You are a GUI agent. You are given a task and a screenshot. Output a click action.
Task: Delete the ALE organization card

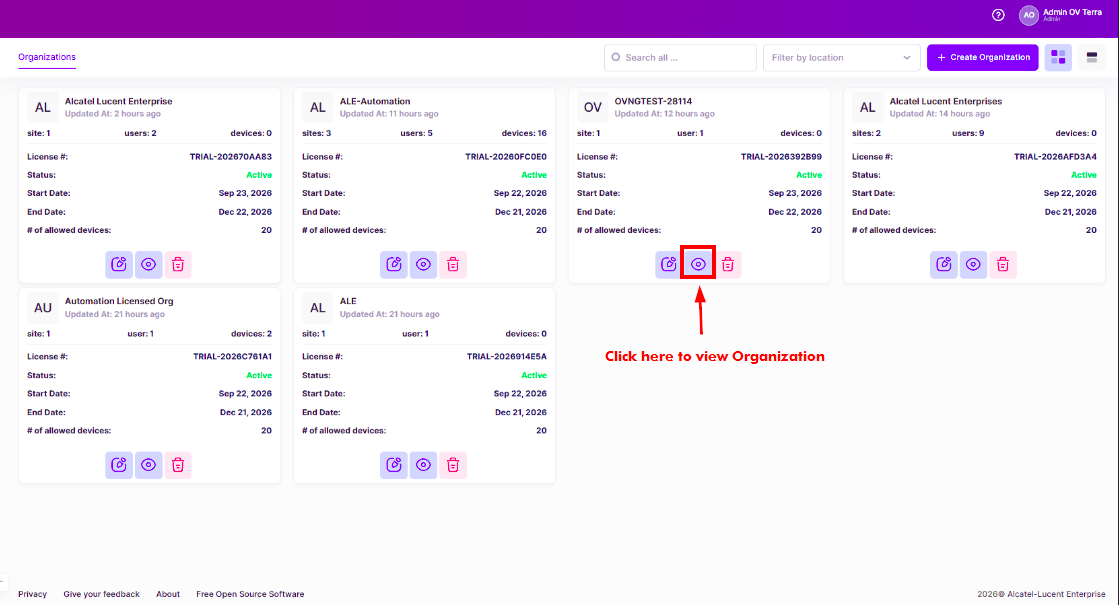tap(452, 465)
